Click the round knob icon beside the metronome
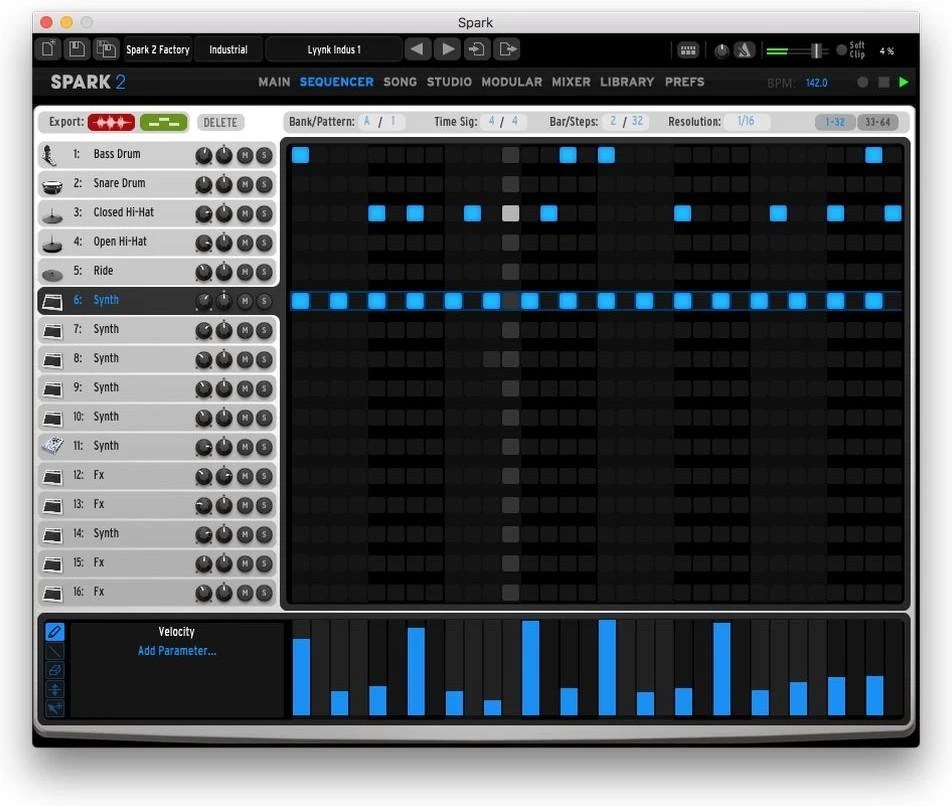The image size is (952, 806). [721, 51]
